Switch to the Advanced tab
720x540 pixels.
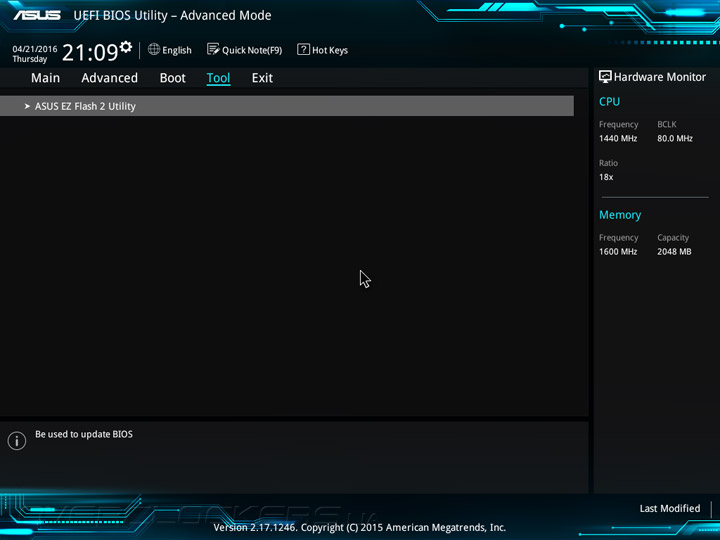click(109, 78)
